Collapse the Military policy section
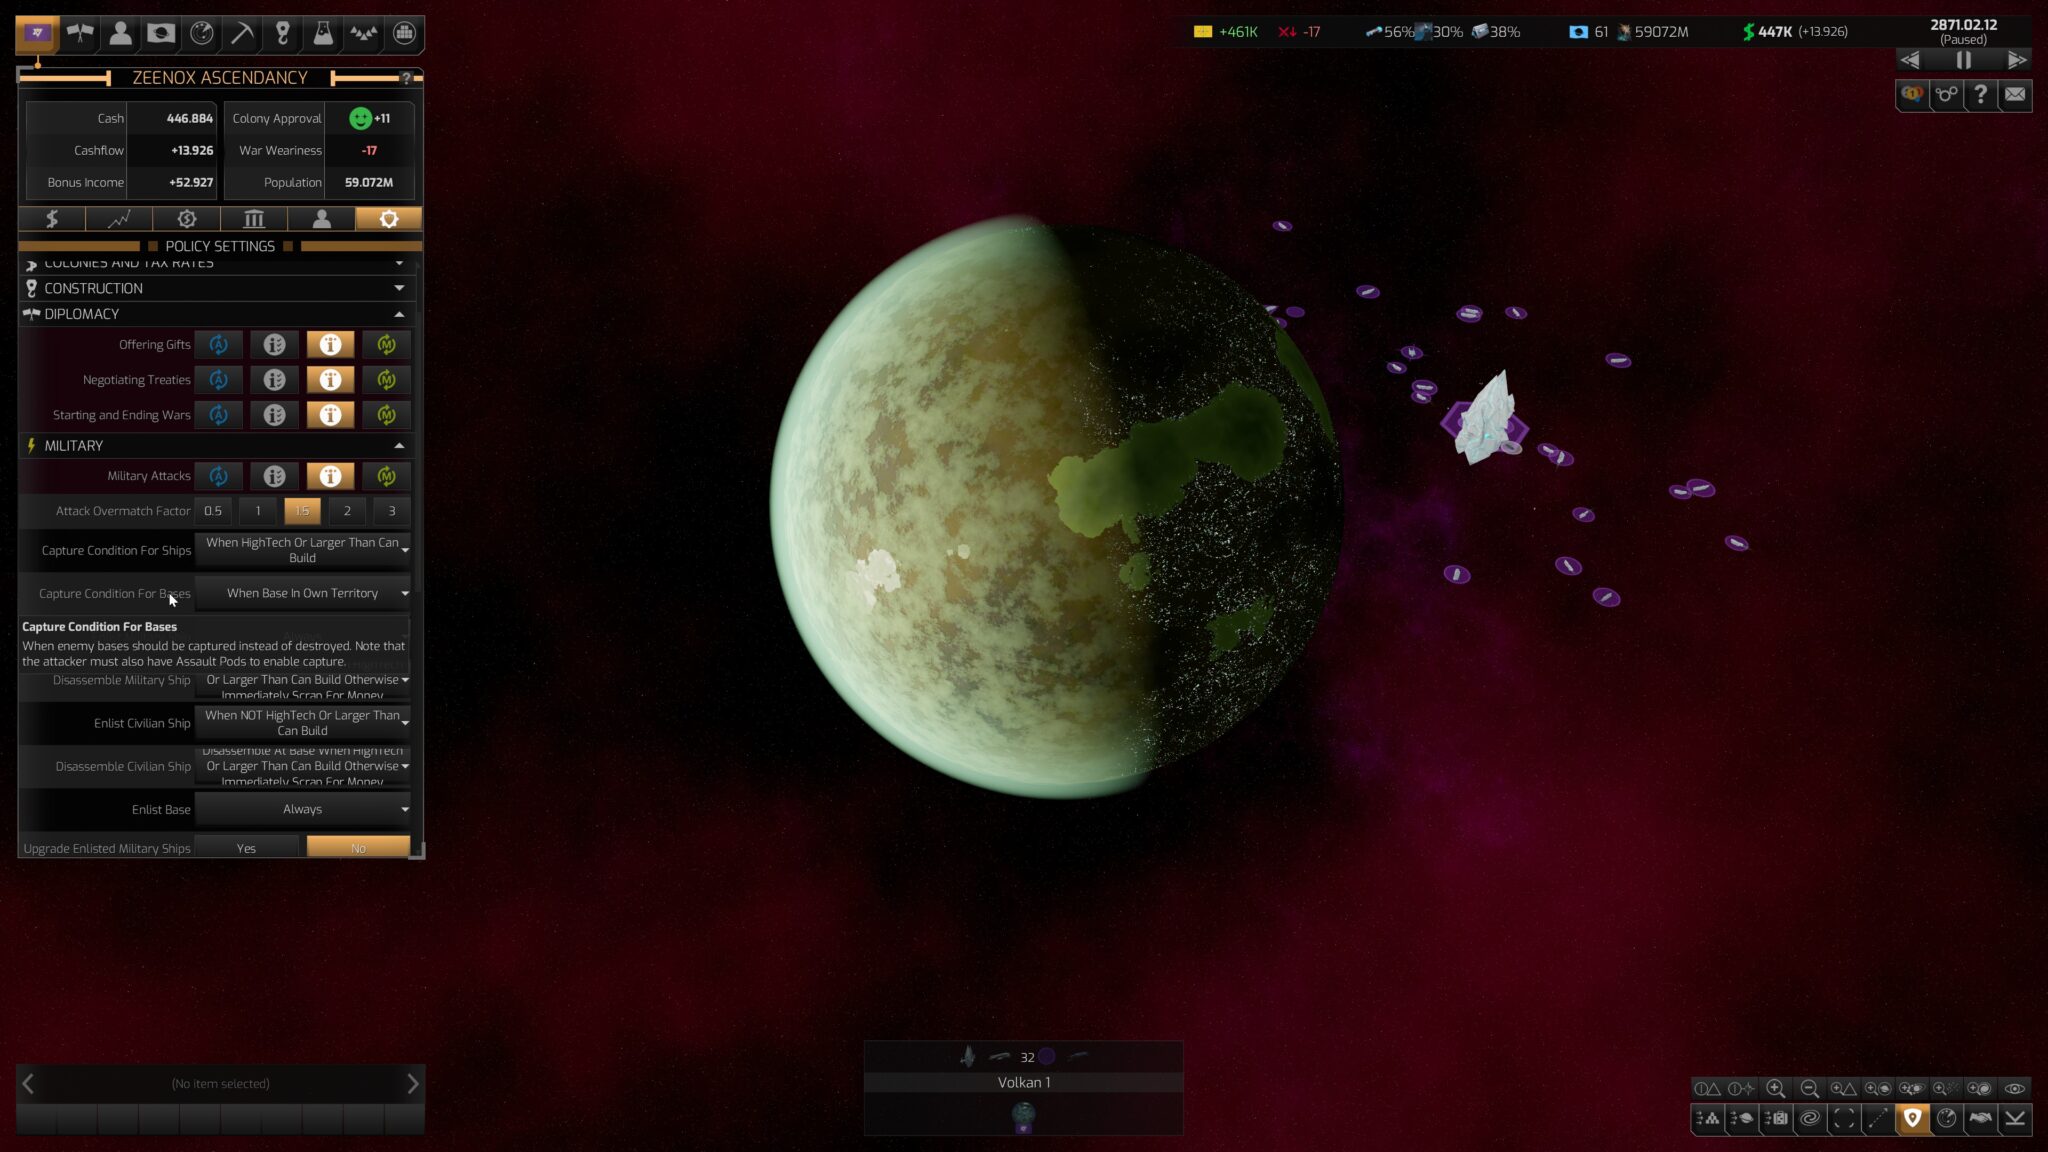This screenshot has width=2048, height=1152. (398, 444)
